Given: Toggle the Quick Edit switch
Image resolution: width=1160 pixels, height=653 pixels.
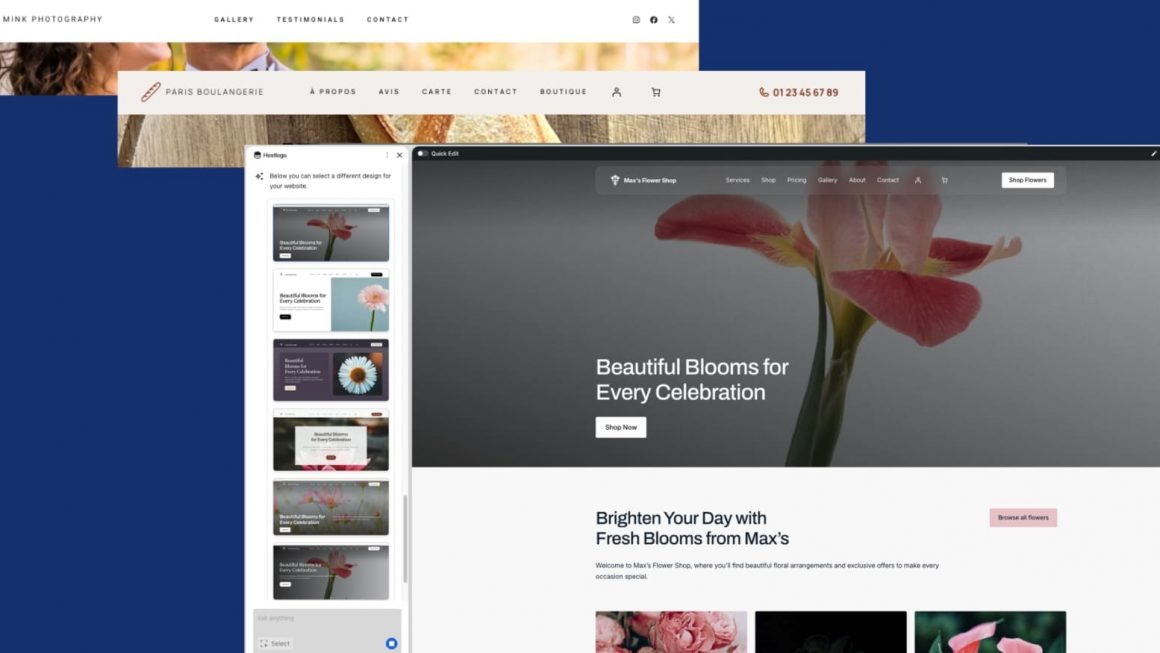Looking at the screenshot, I should click(422, 154).
